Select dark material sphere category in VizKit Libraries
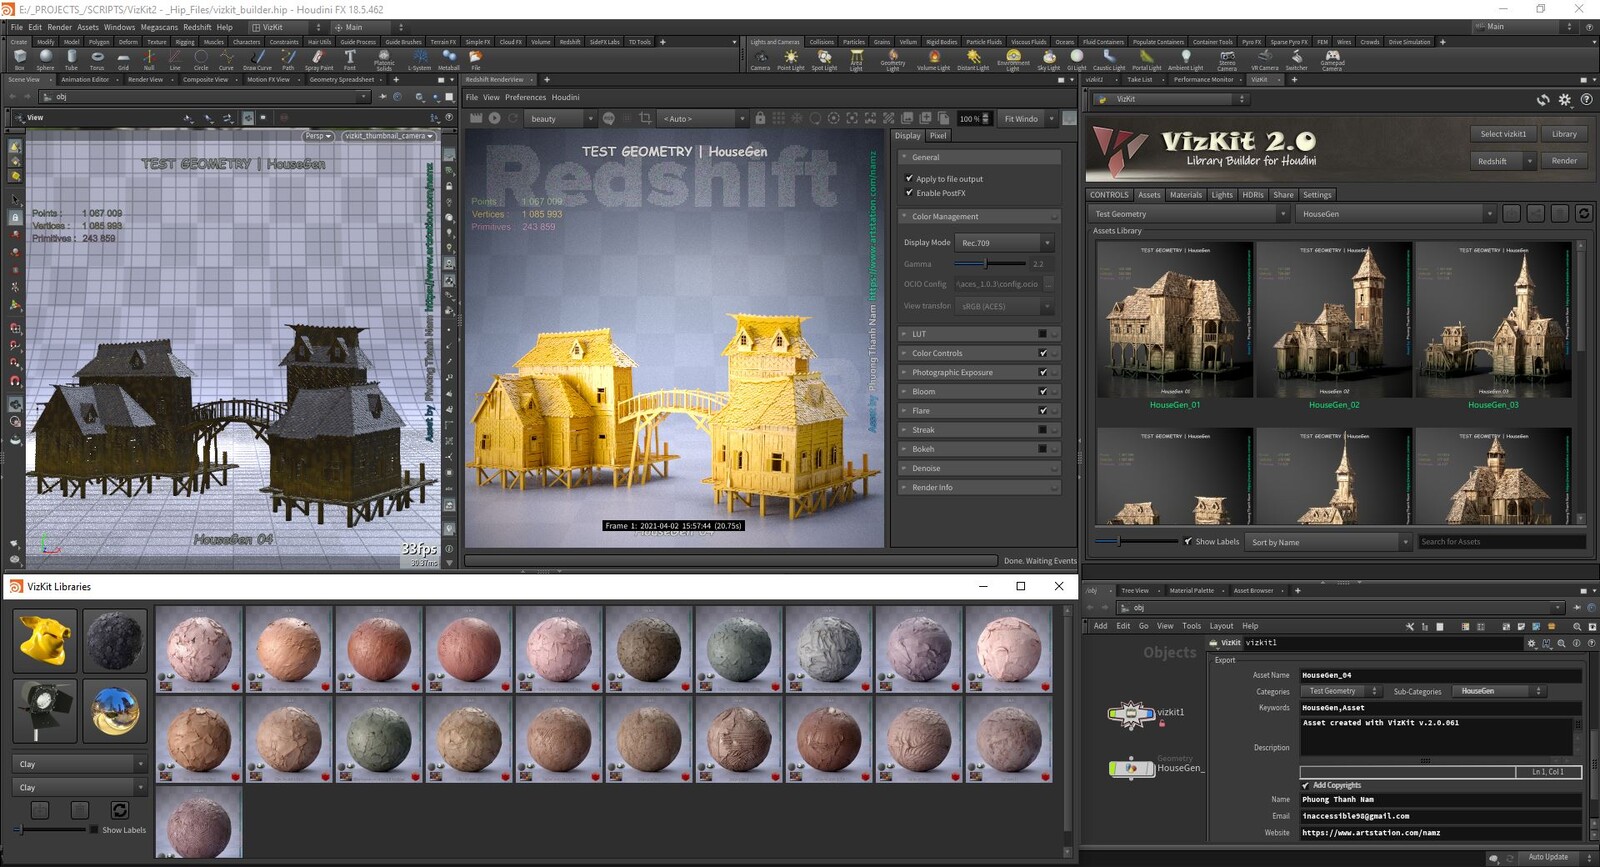Image resolution: width=1600 pixels, height=867 pixels. coord(115,641)
